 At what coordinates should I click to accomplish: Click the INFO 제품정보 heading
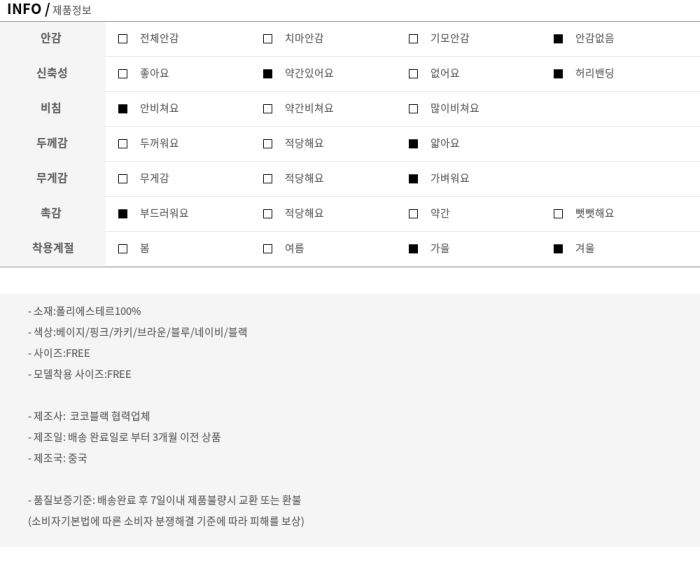49,9
